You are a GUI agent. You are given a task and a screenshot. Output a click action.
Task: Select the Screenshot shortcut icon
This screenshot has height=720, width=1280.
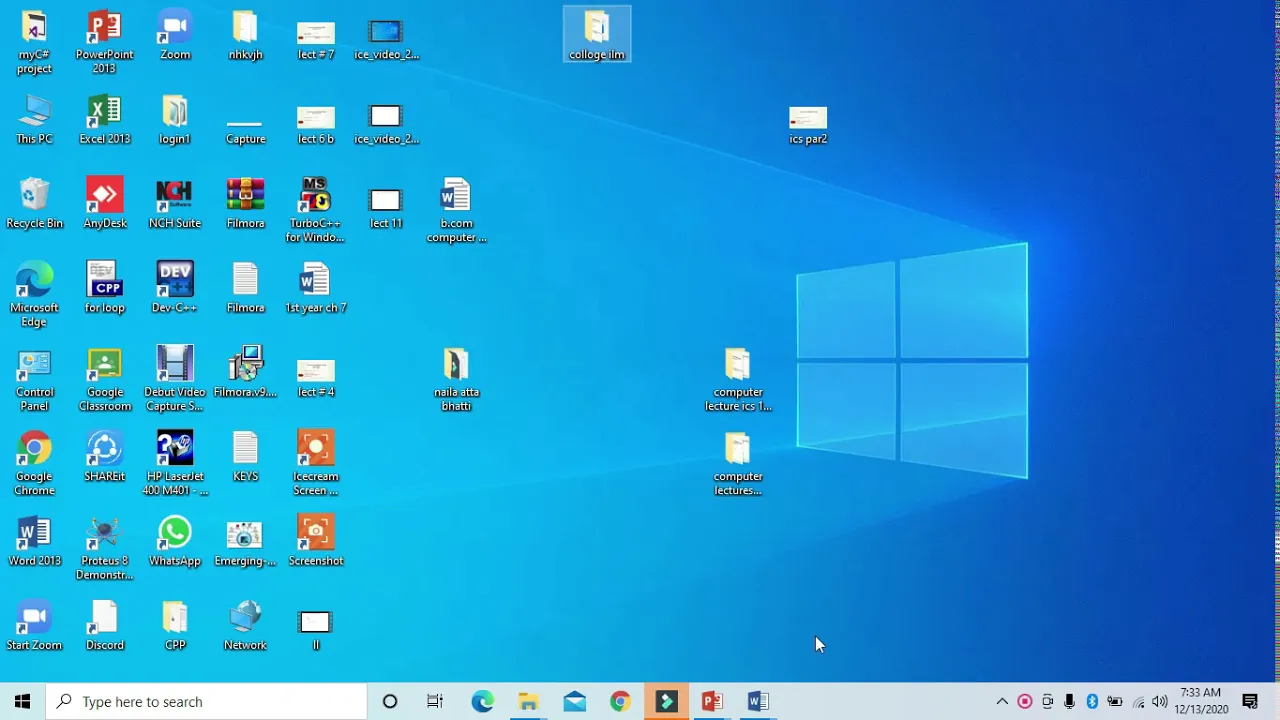click(x=316, y=541)
